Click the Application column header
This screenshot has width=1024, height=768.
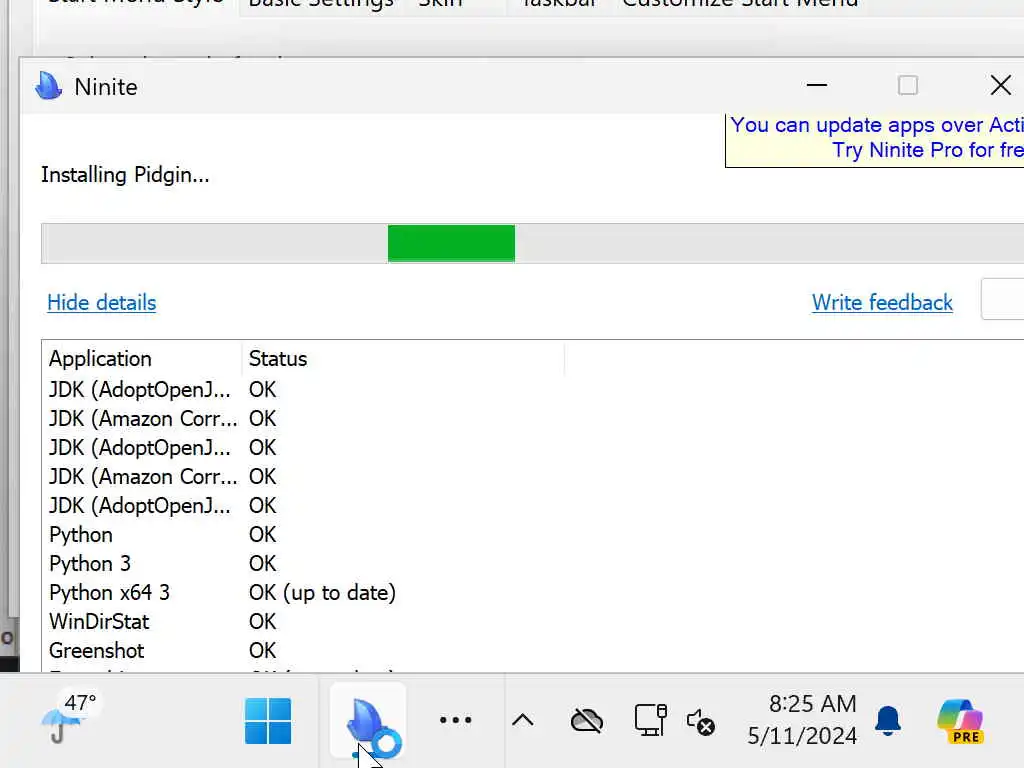(142, 359)
